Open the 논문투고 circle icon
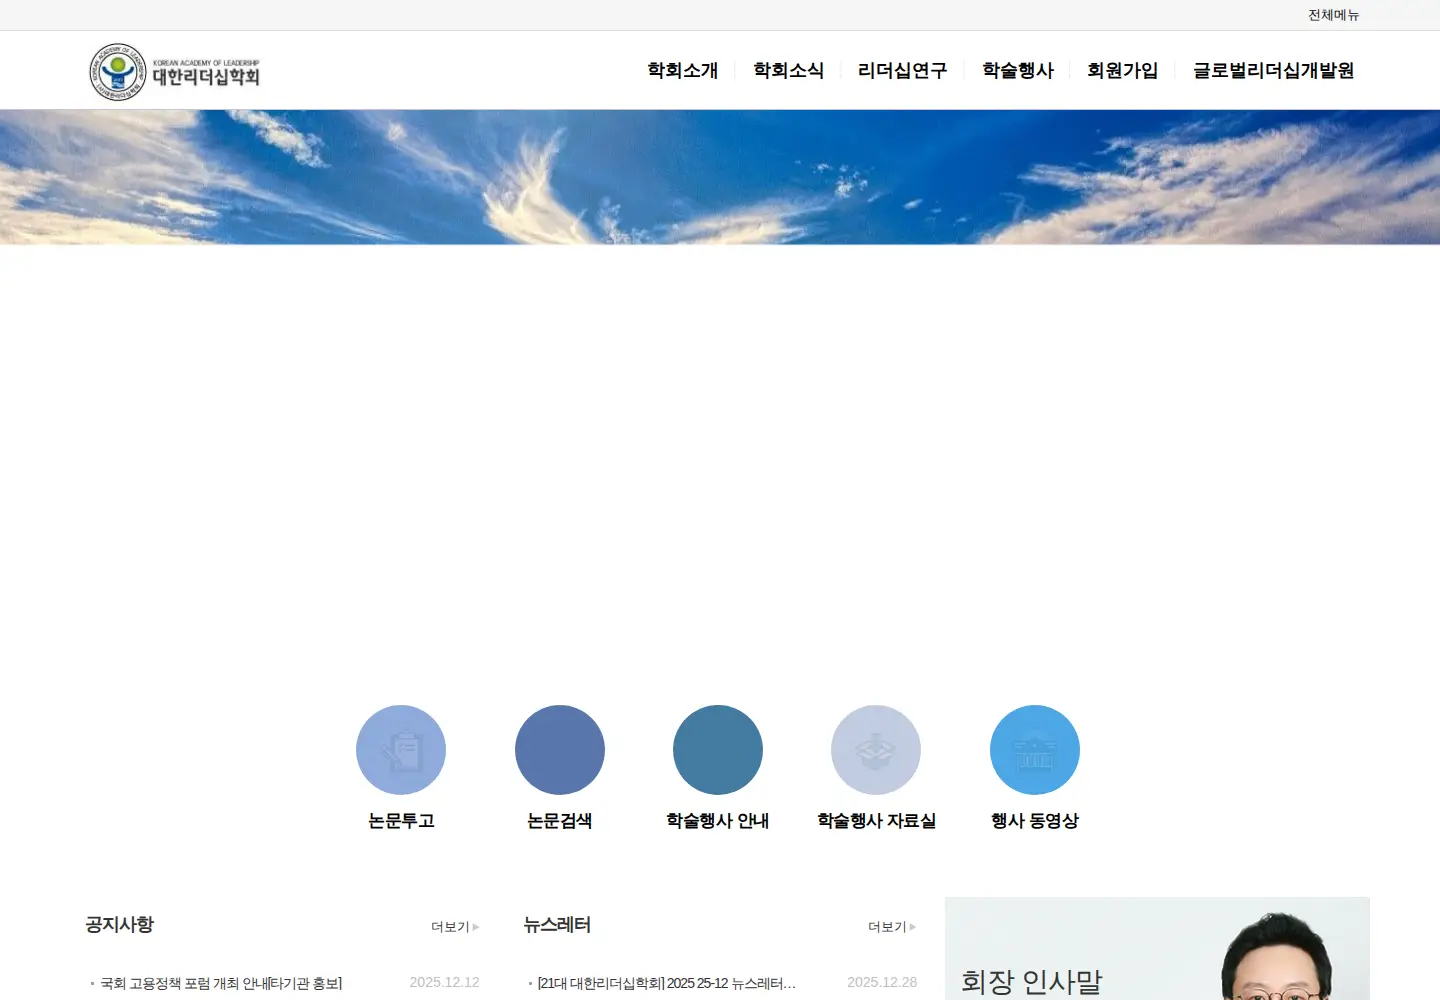The width and height of the screenshot is (1440, 1000). point(401,750)
